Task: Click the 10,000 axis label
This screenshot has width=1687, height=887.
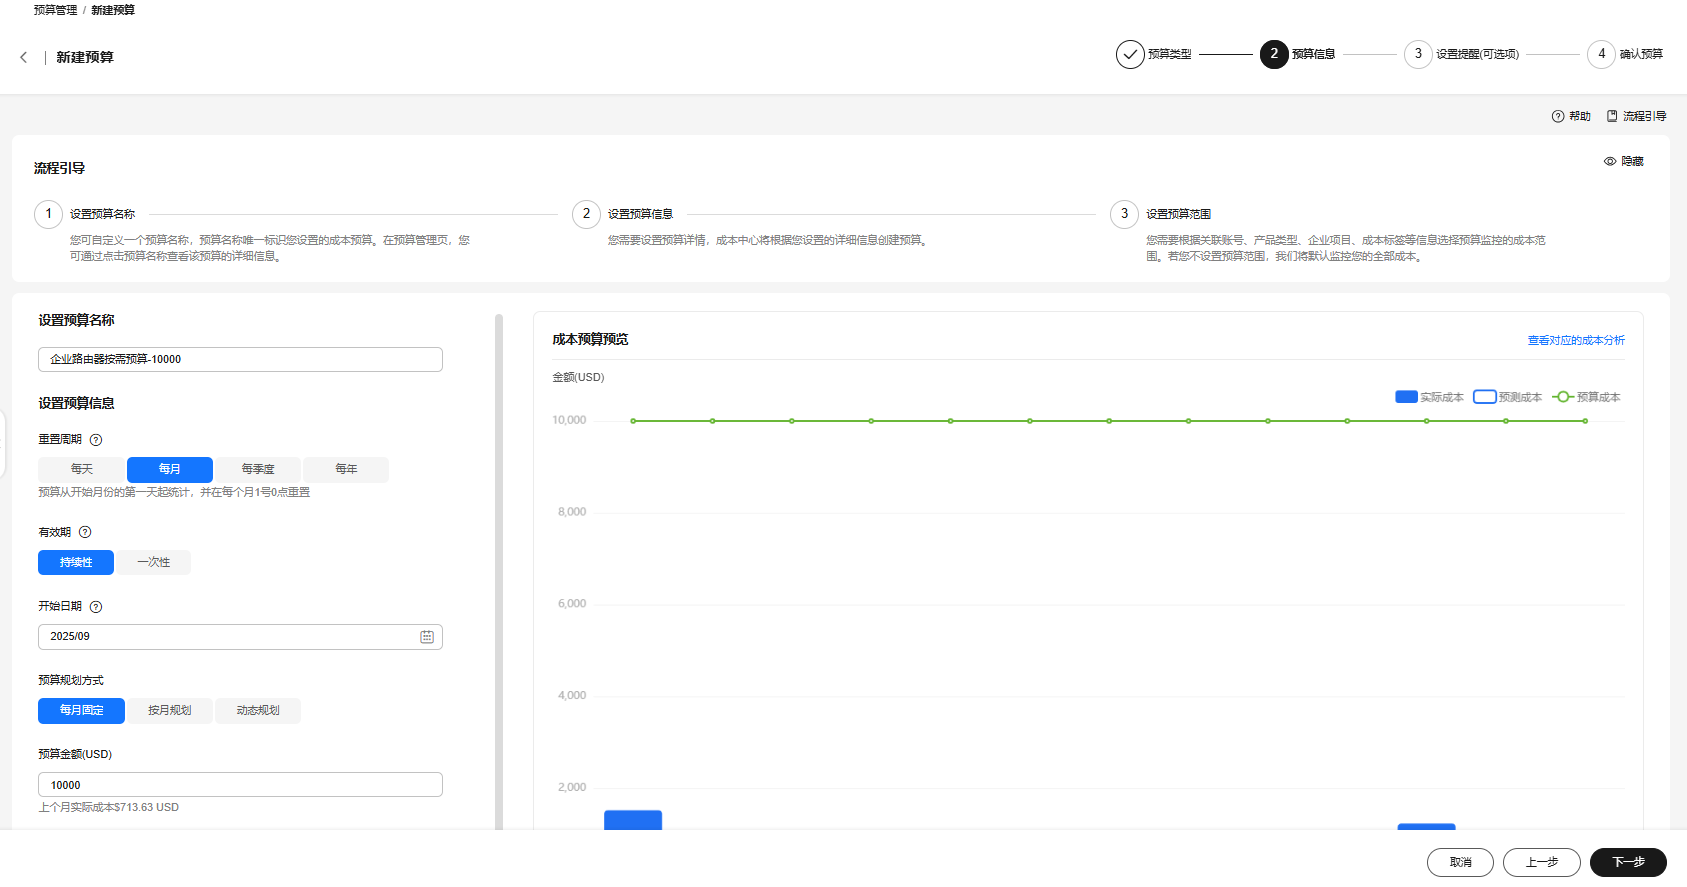Action: (569, 420)
